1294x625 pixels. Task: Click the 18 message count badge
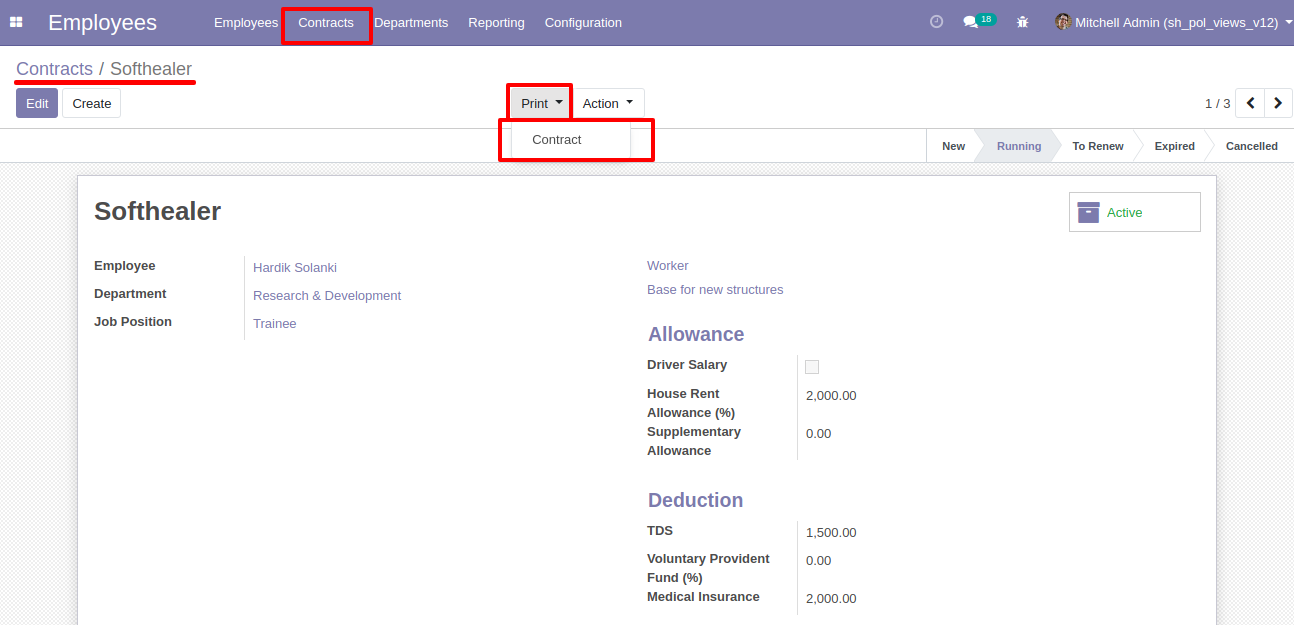987,19
